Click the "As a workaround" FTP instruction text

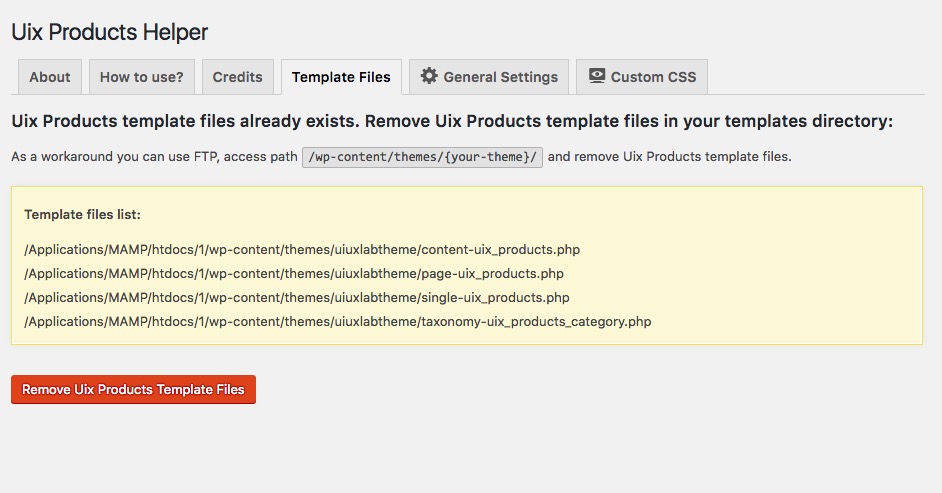pyautogui.click(x=154, y=157)
